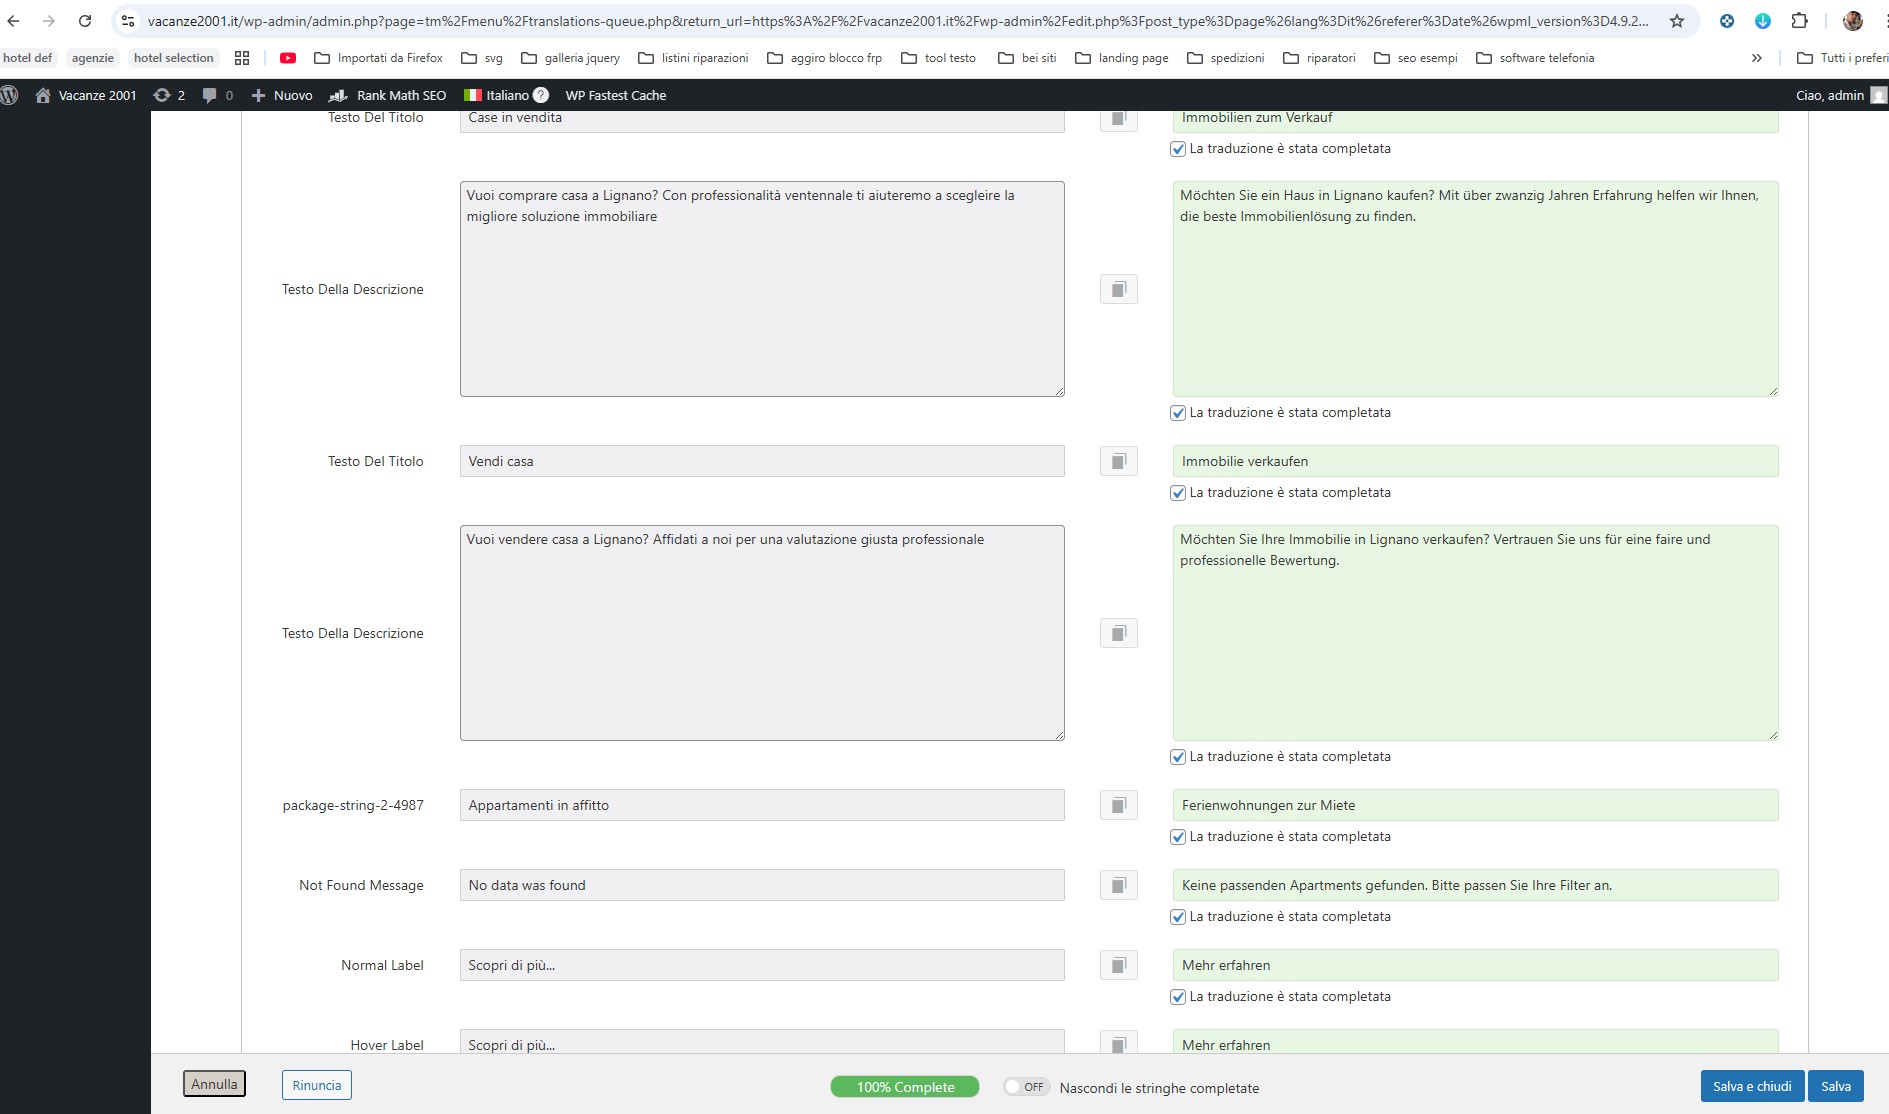Uncheck translation completed under 'Ferienwohnungen zur Miete'

pos(1178,837)
